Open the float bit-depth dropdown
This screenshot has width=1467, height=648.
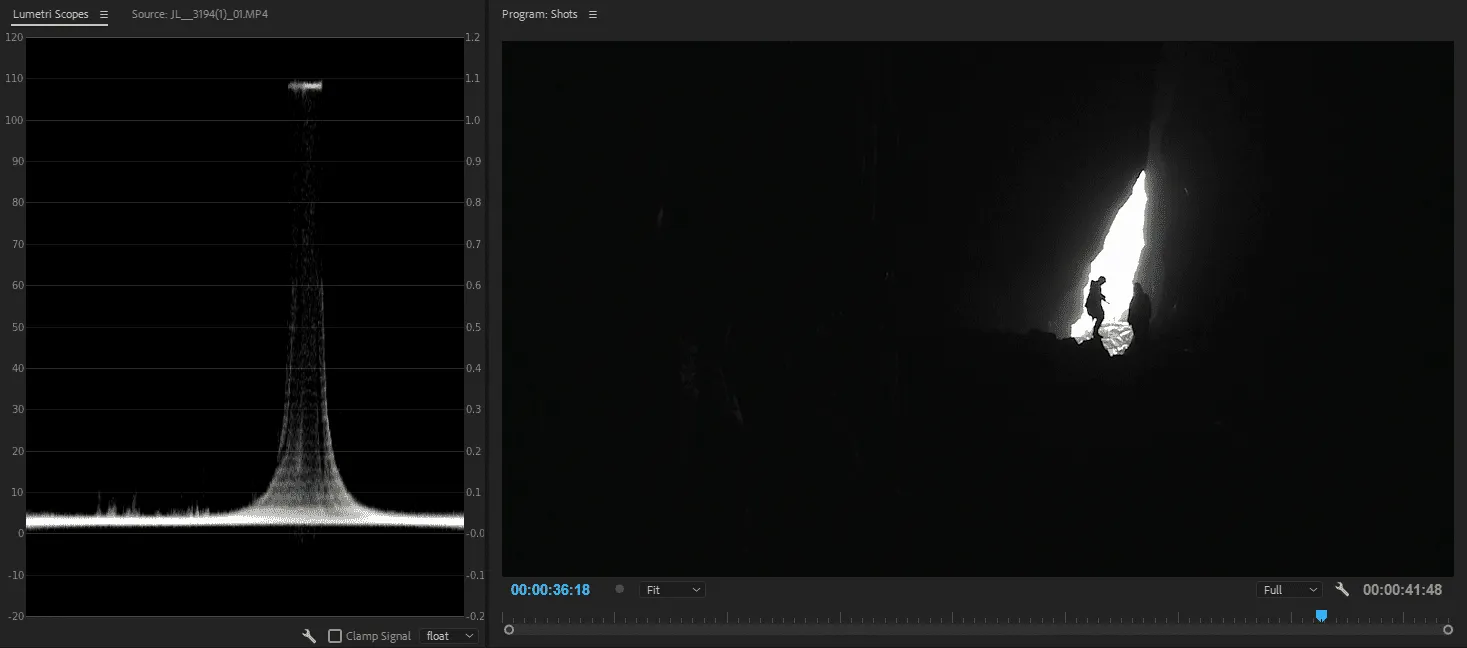(x=449, y=636)
